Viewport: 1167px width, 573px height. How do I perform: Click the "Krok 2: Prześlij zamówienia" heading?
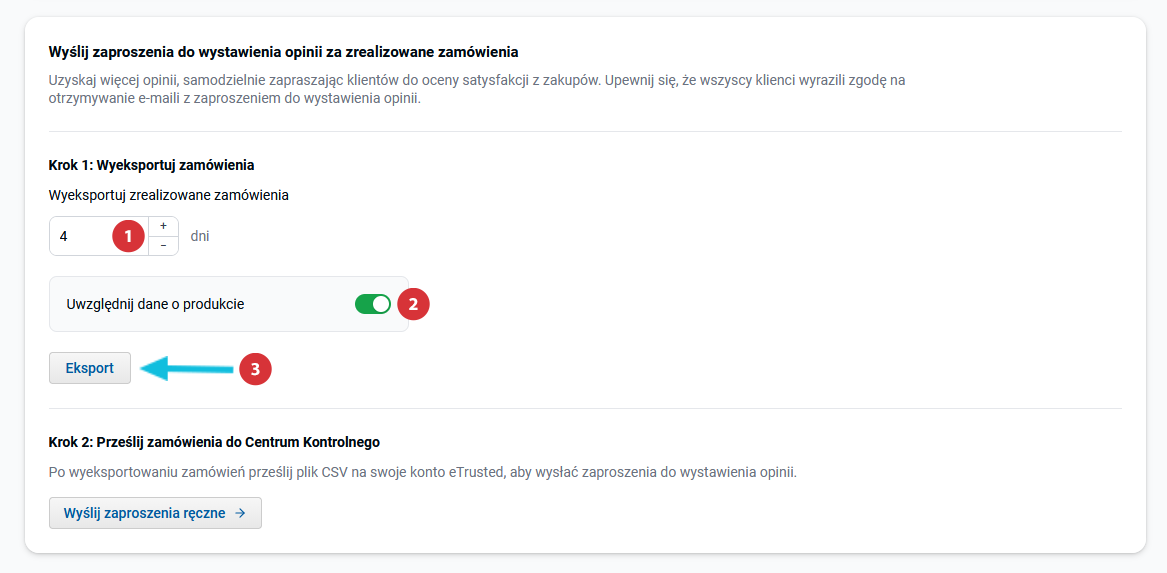tap(214, 441)
